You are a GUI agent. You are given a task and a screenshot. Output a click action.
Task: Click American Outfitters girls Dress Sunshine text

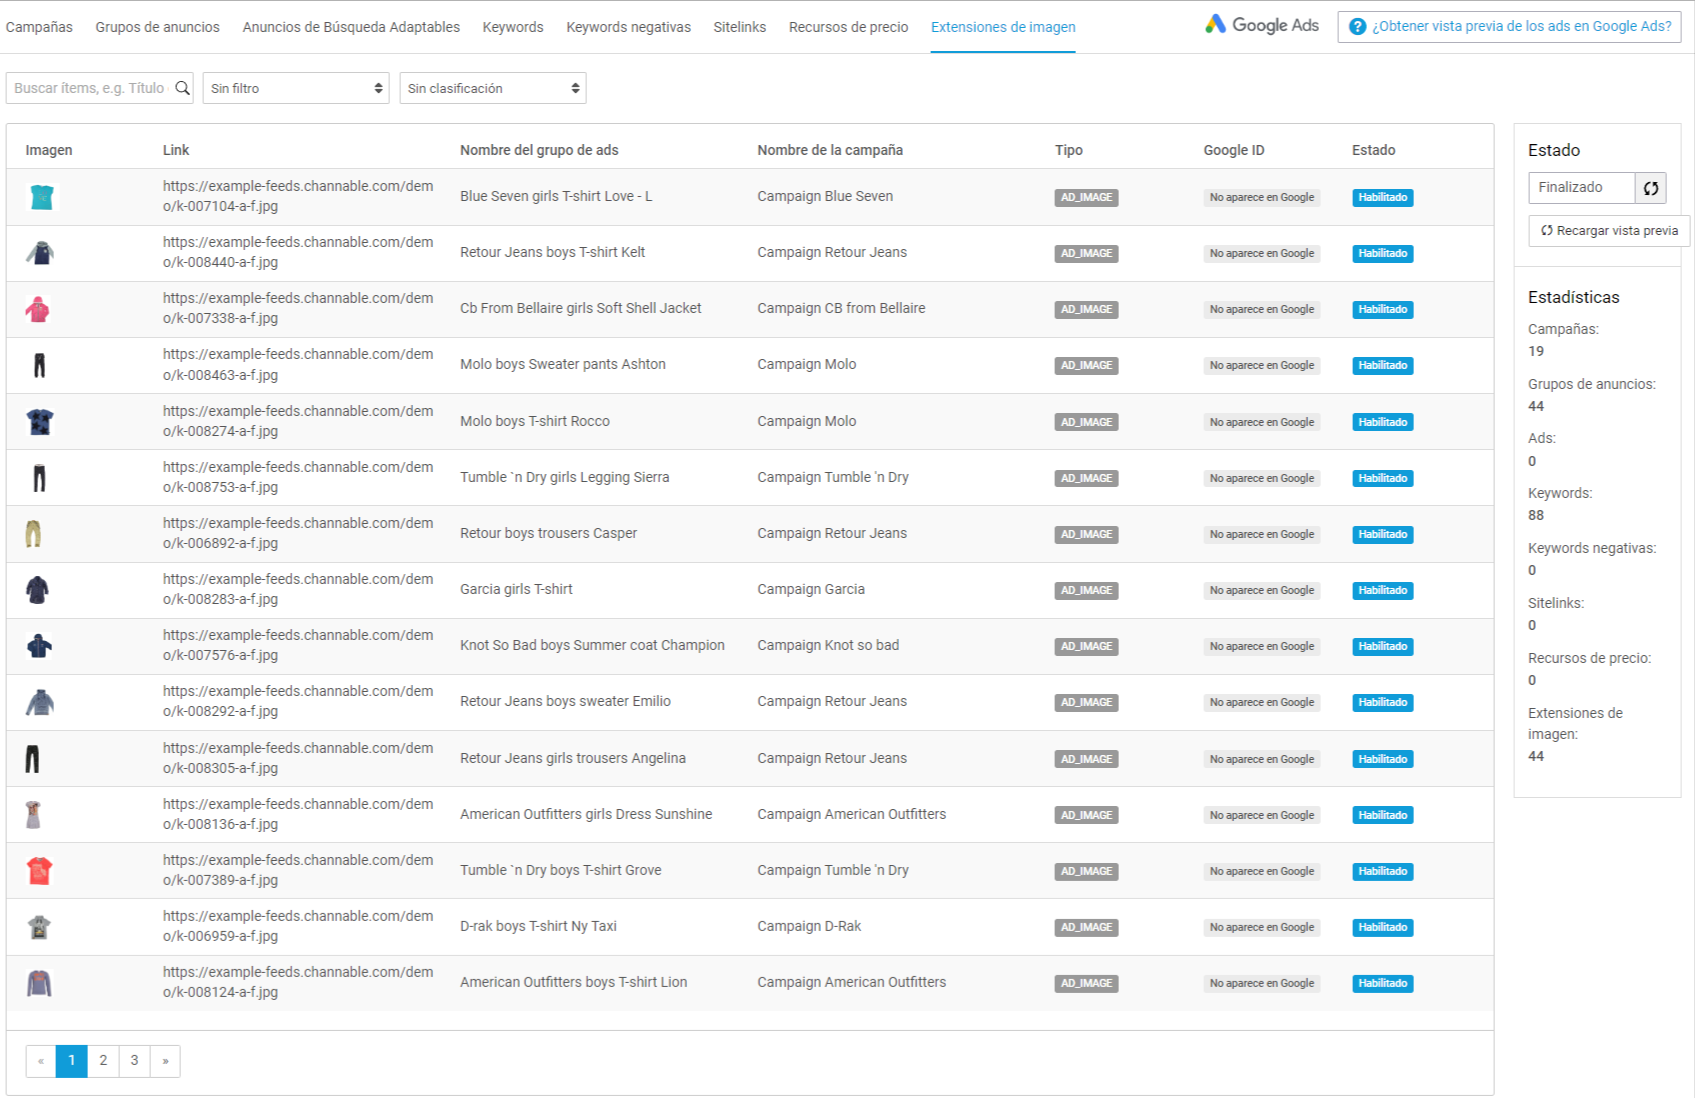586,814
